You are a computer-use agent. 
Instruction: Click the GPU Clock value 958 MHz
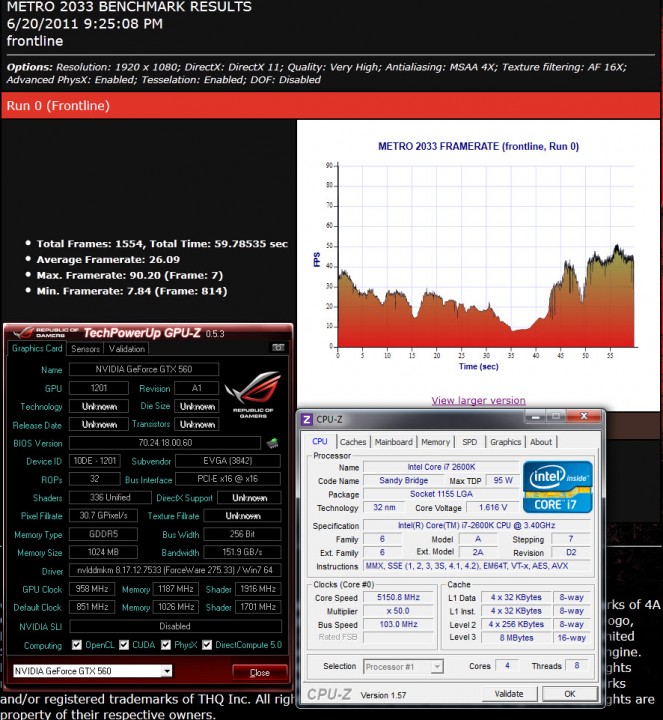[x=92, y=589]
